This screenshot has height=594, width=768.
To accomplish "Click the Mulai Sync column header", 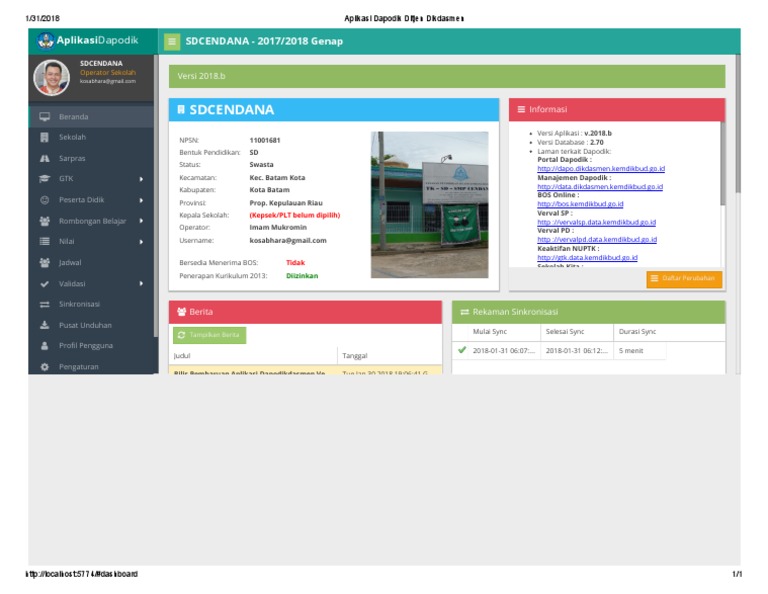I will [x=504, y=332].
